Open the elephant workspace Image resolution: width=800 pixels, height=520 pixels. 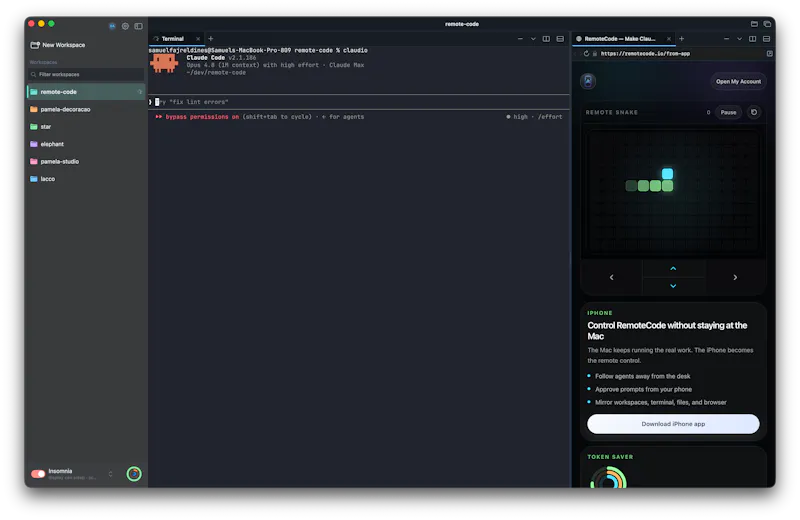tap(86, 144)
